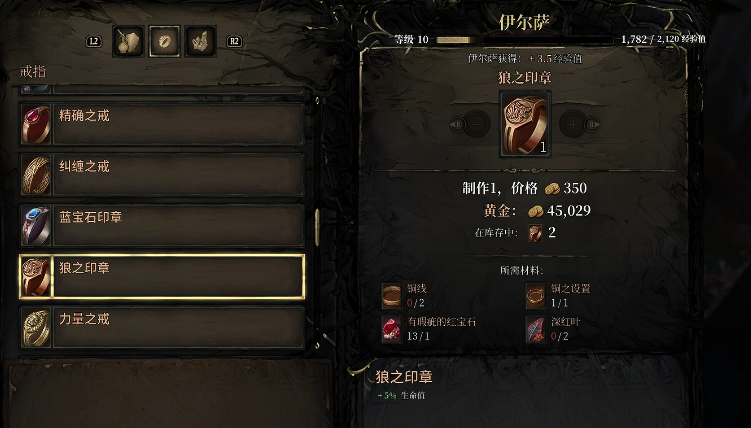Choose the 力量之戒 gold ring icon
Viewport: 751px width, 428px height.
point(36,328)
